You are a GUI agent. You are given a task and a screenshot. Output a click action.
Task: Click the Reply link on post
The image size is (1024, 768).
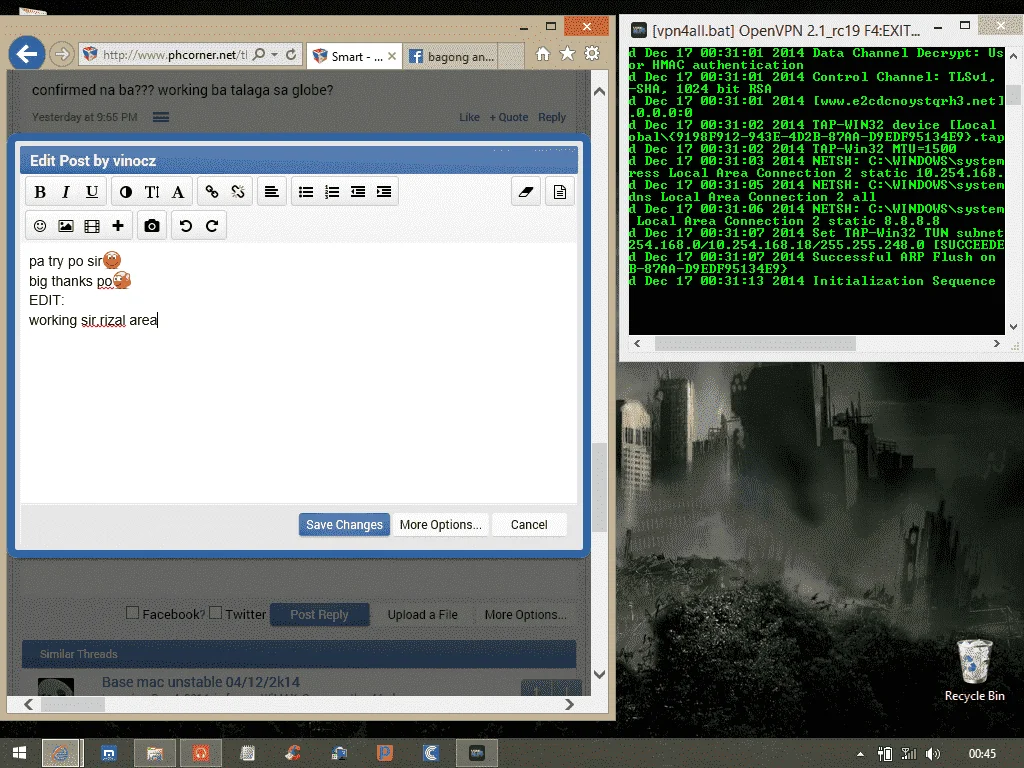click(552, 118)
